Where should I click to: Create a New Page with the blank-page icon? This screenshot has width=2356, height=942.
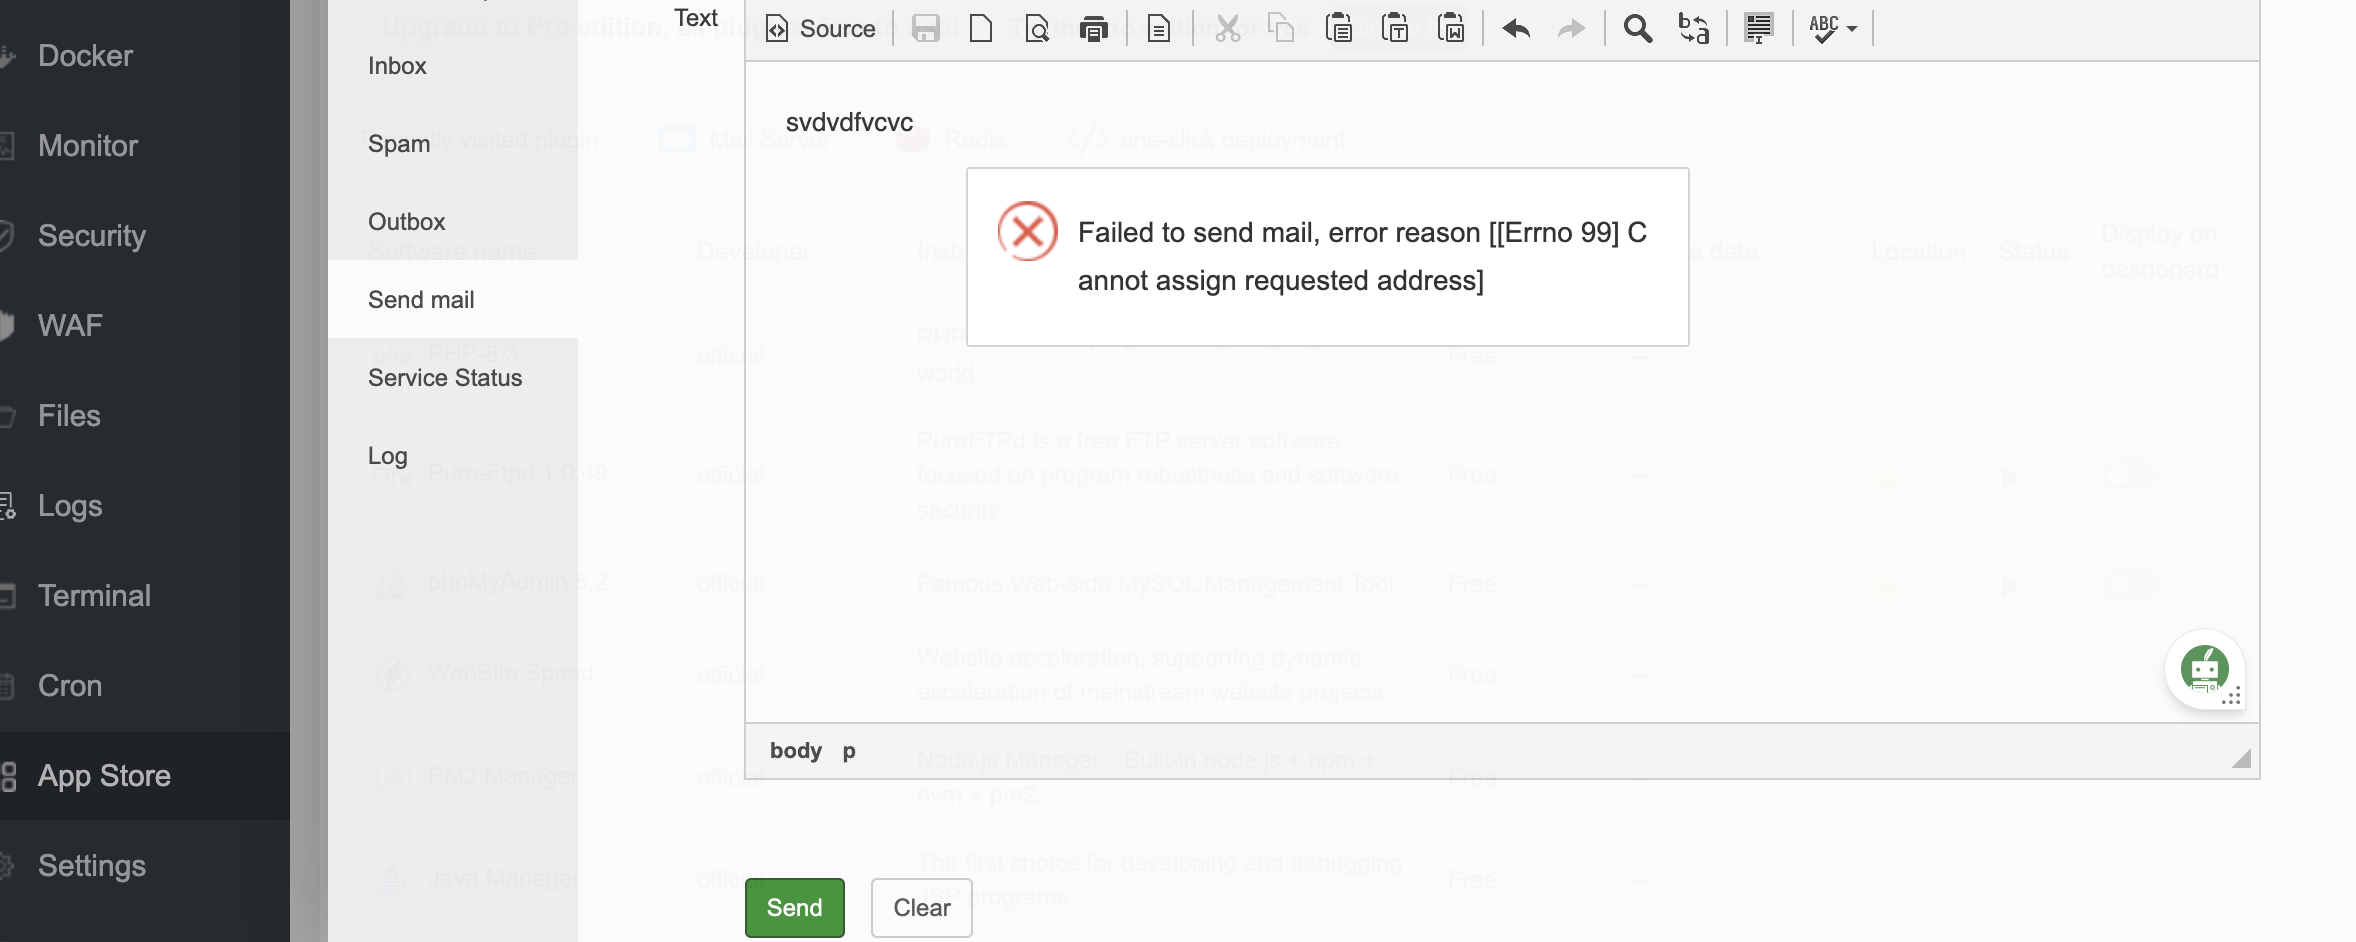point(981,29)
